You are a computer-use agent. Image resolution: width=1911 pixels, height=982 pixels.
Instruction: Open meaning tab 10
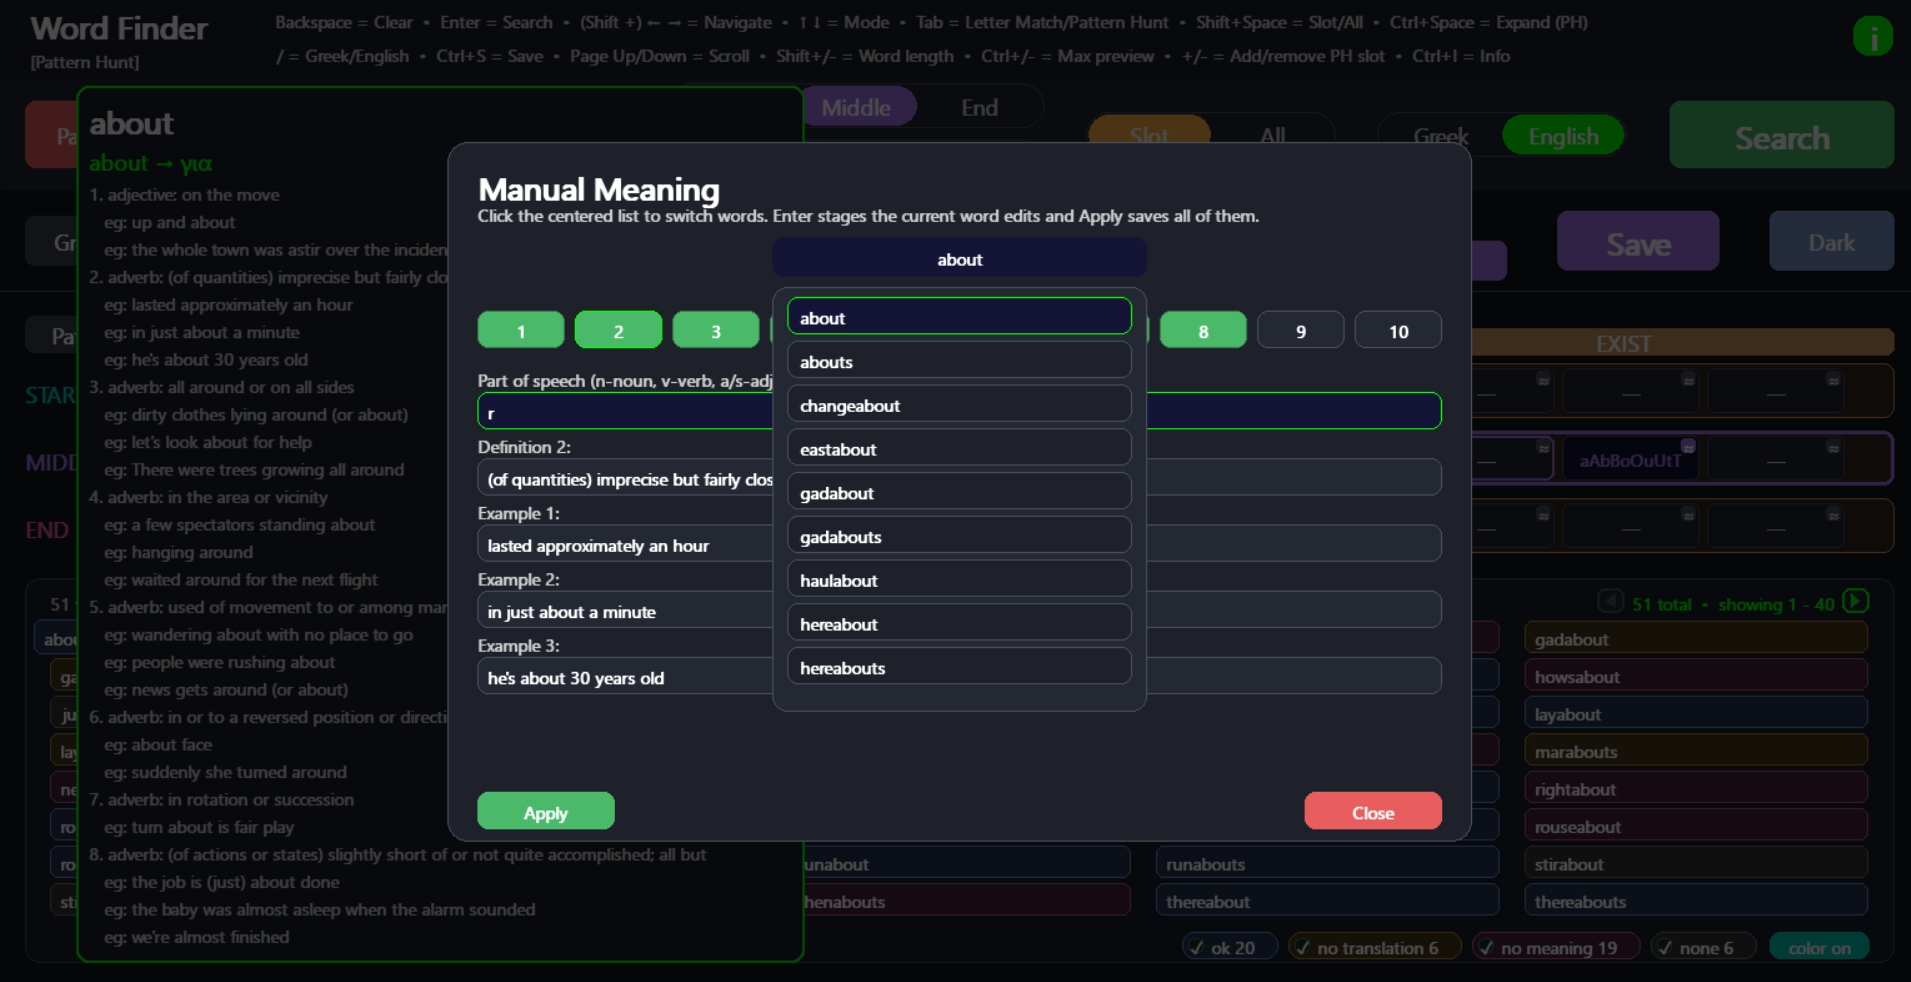click(1398, 330)
